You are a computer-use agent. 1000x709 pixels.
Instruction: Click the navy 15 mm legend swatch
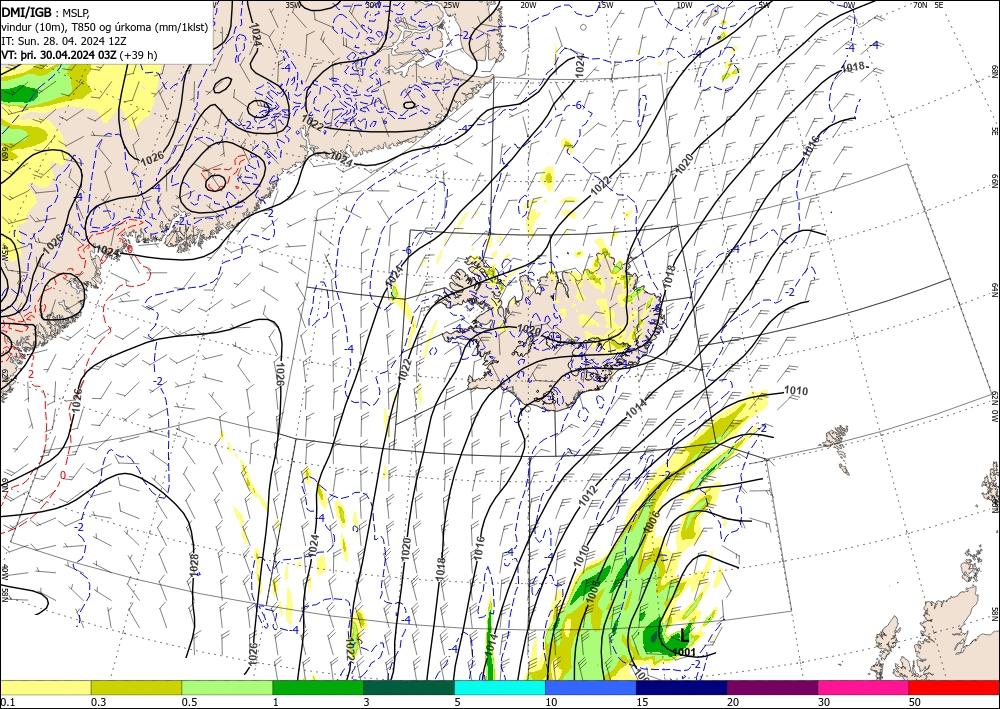(682, 687)
